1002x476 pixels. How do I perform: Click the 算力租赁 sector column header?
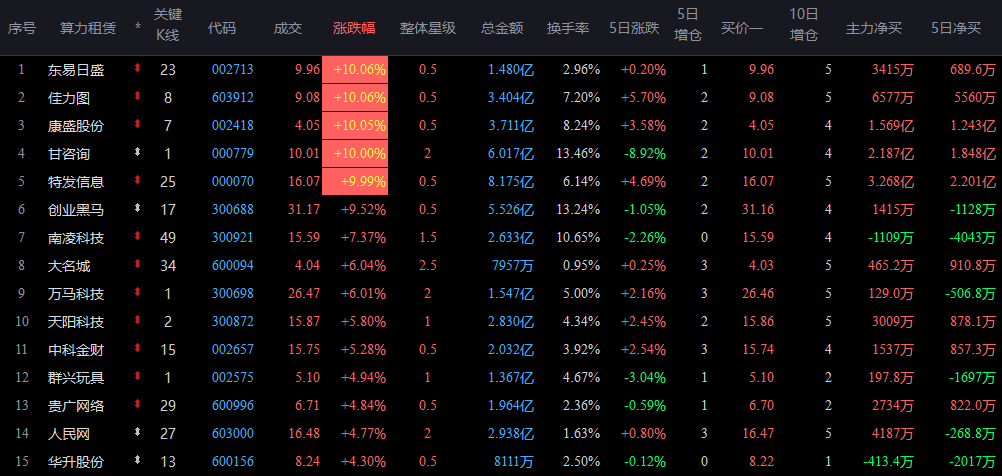(88, 28)
